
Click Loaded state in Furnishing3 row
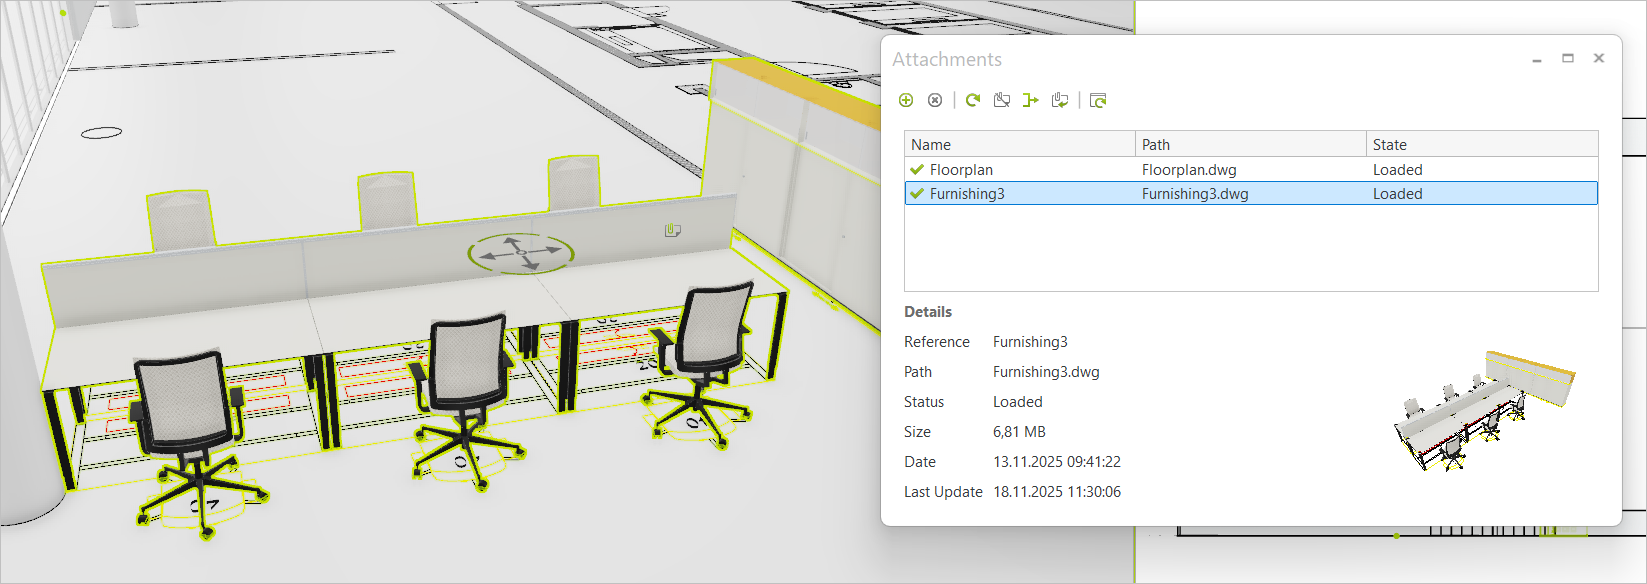[1397, 194]
